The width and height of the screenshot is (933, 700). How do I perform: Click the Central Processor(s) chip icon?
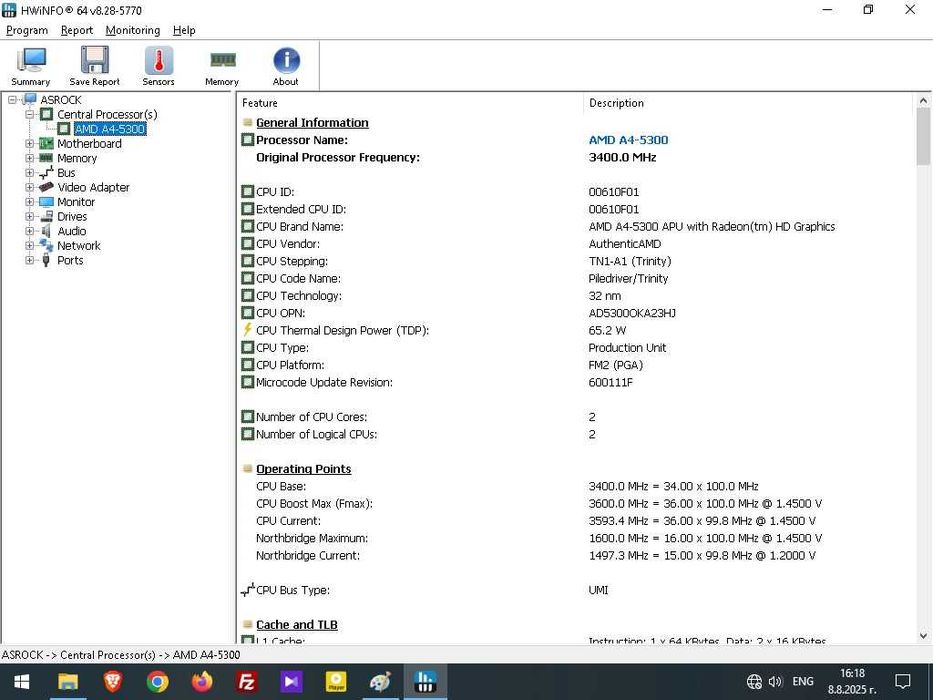[46, 114]
